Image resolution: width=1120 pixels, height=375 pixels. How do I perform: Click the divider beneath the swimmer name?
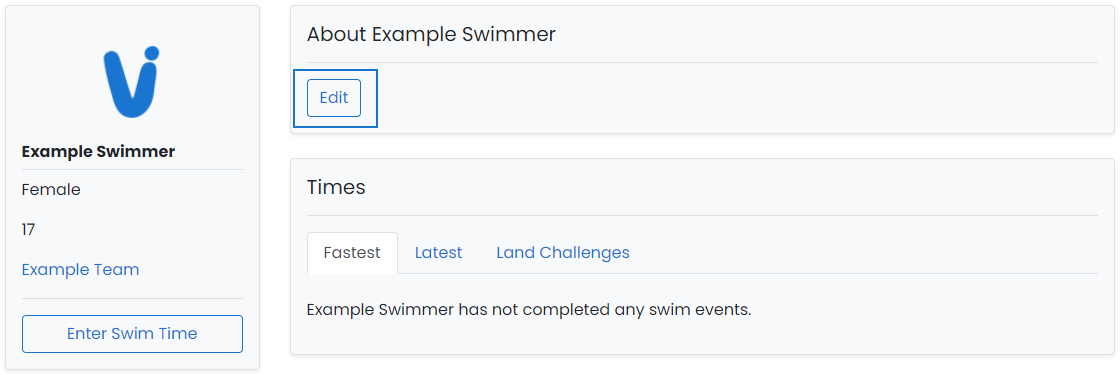(132, 169)
